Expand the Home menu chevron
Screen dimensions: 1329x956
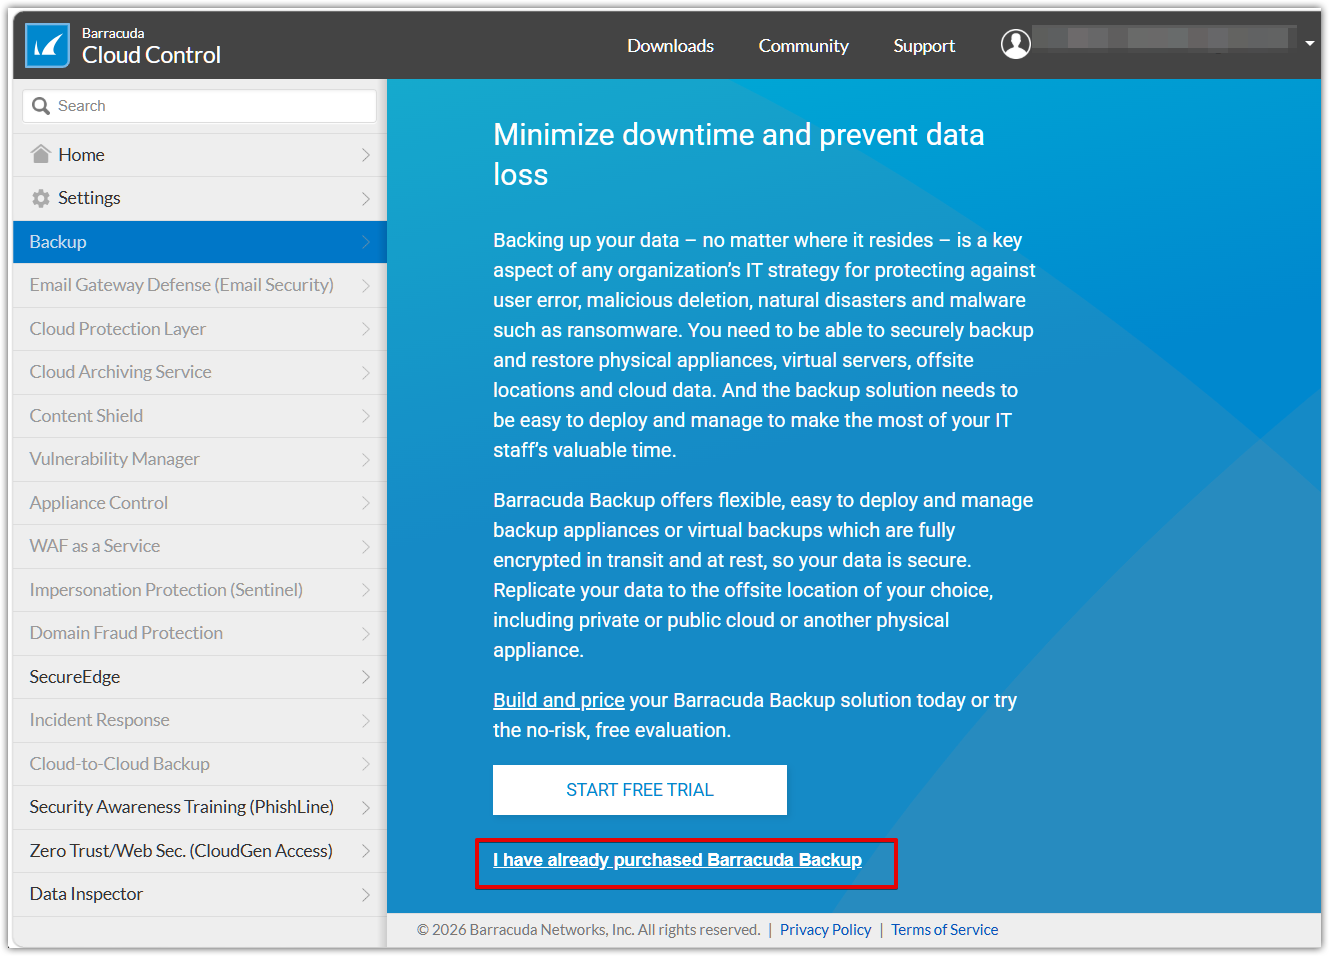(x=366, y=155)
